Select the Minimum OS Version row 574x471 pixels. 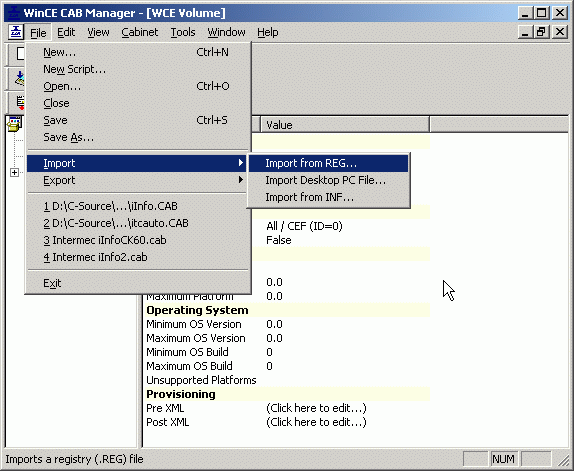point(286,324)
